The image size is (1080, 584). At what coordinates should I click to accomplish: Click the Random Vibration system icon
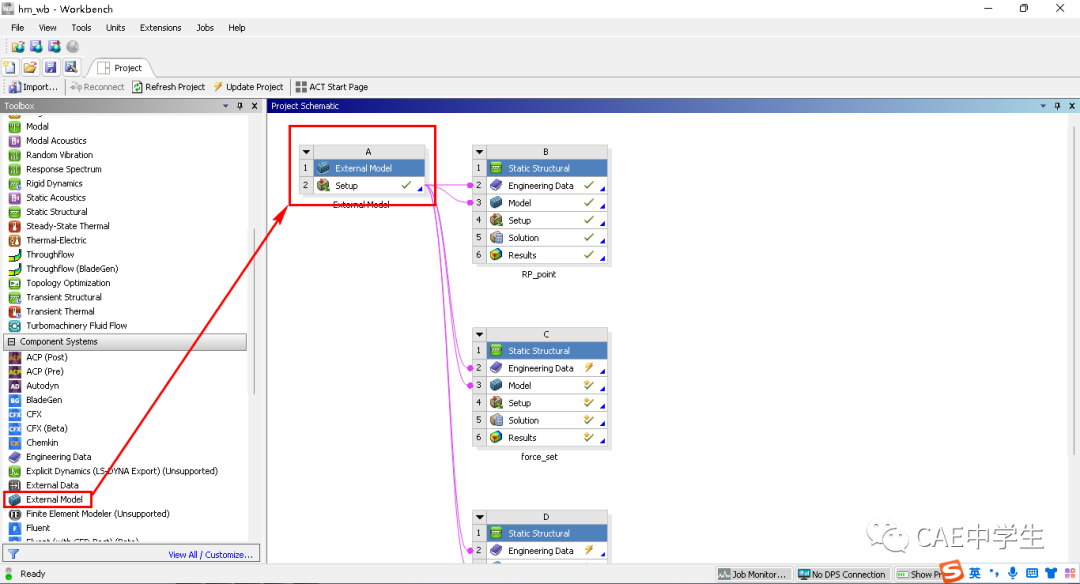14,155
